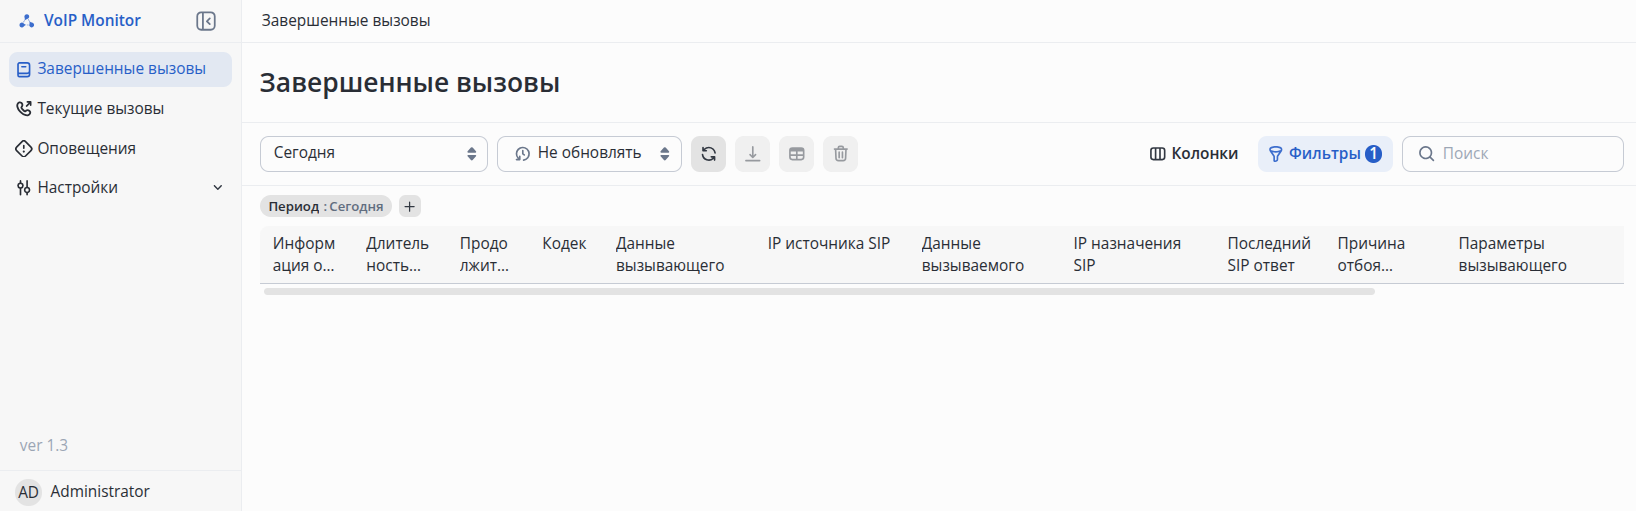Screen dimensions: 1636x511
Task: Click the refresh table icon
Action: pos(708,154)
